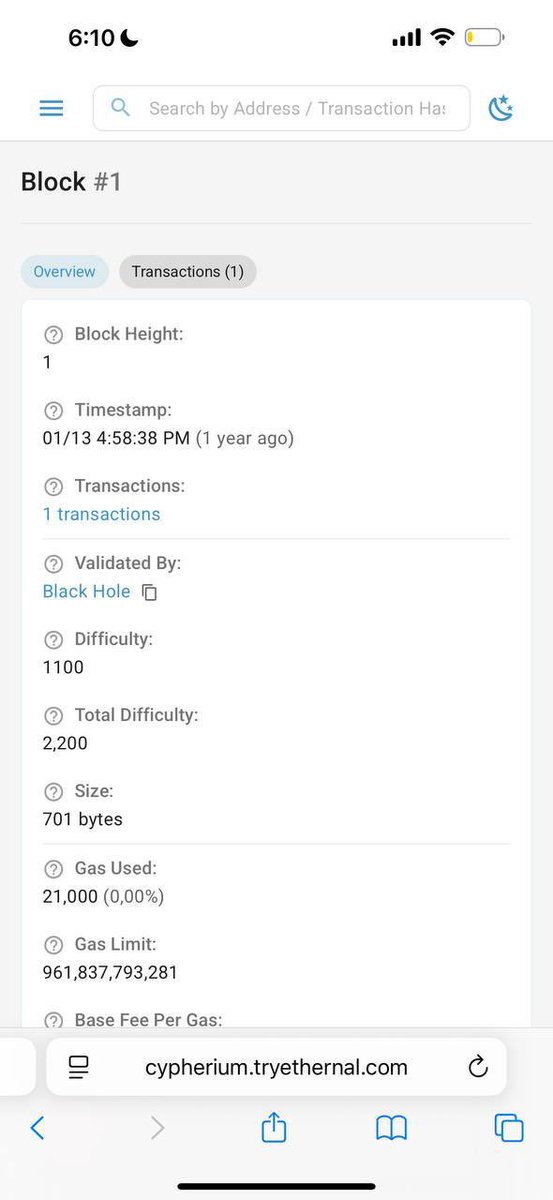Copy the Black Hole validator address

(150, 592)
